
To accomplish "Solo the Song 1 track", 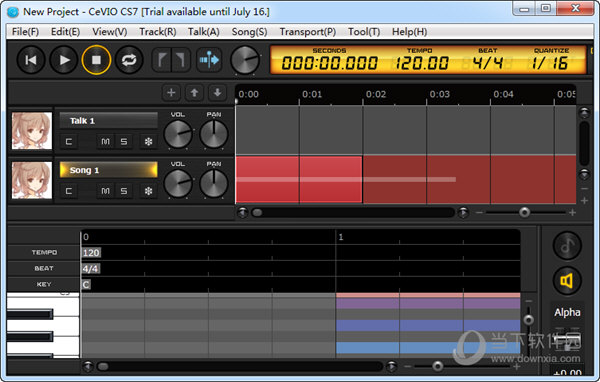I will 124,191.
